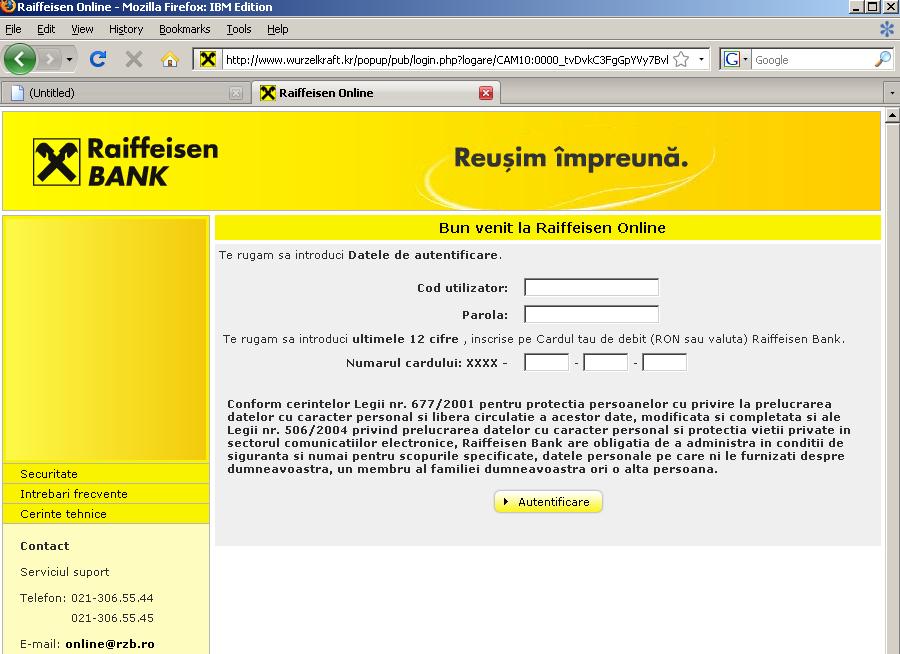900x654 pixels.
Task: Click the Raiffeisen site favicon in address bar
Action: (208, 59)
